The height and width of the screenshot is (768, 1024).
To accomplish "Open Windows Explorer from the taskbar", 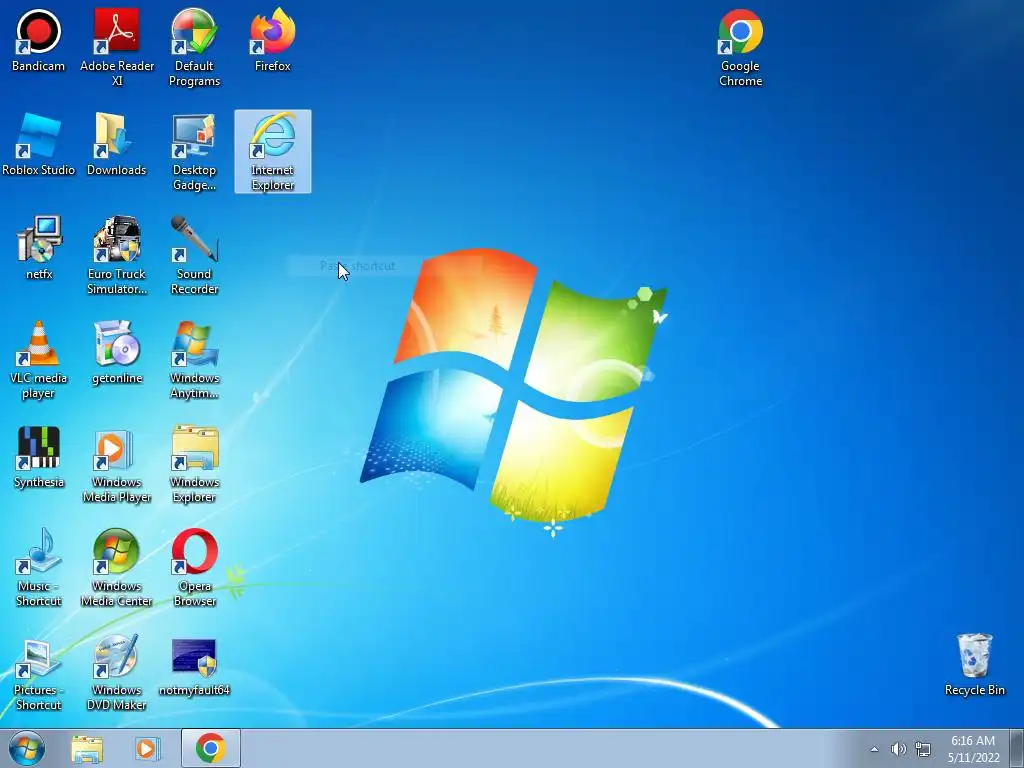I will tap(87, 748).
